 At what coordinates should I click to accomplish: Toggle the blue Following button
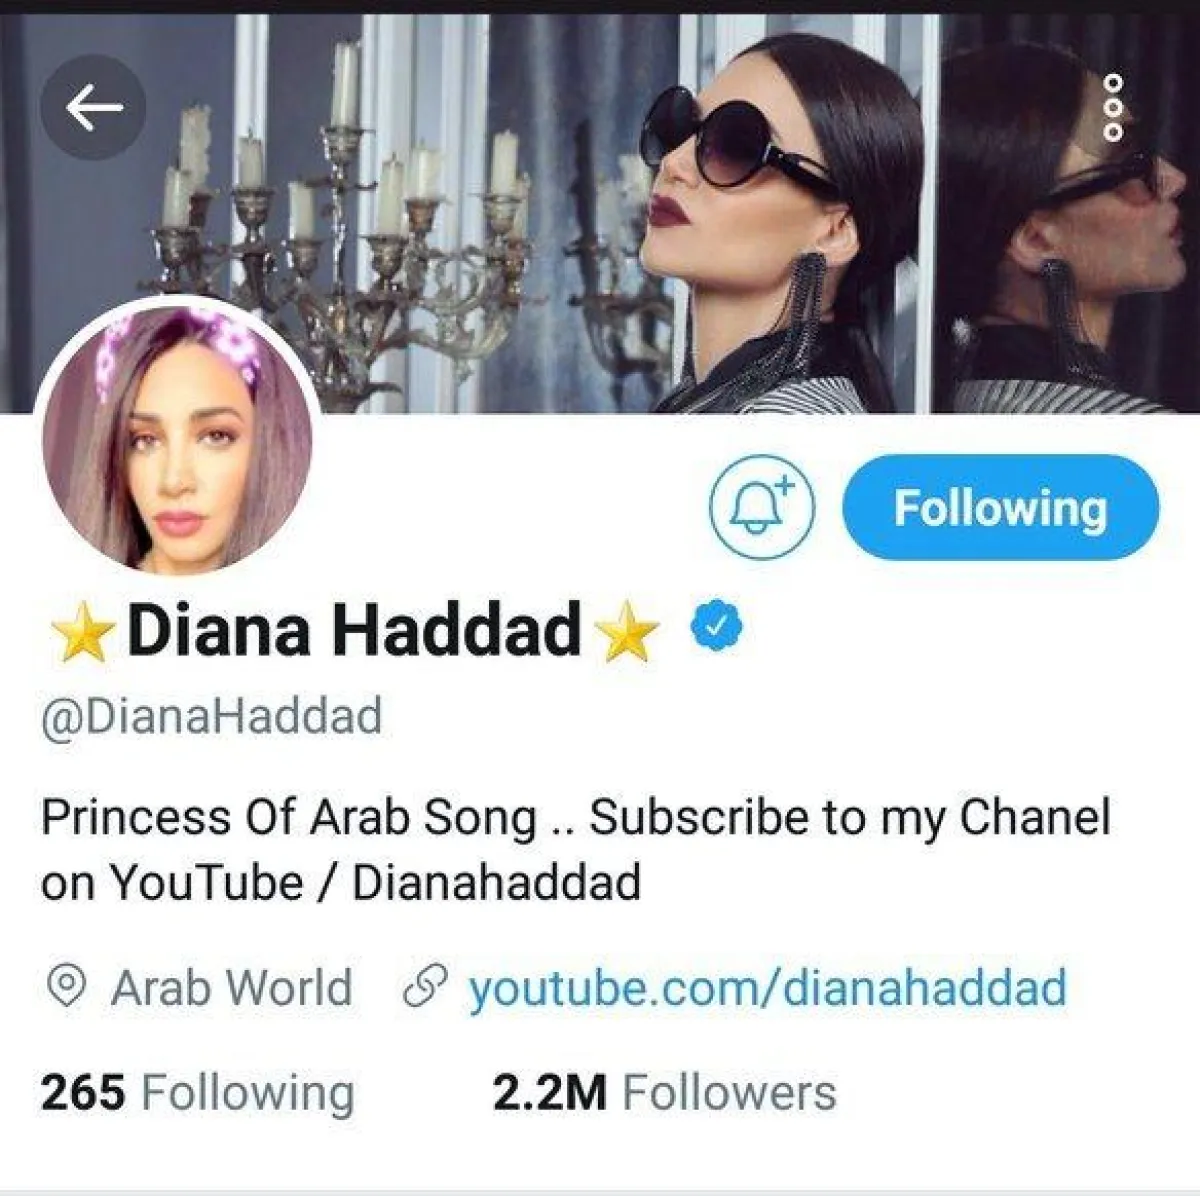click(1001, 507)
